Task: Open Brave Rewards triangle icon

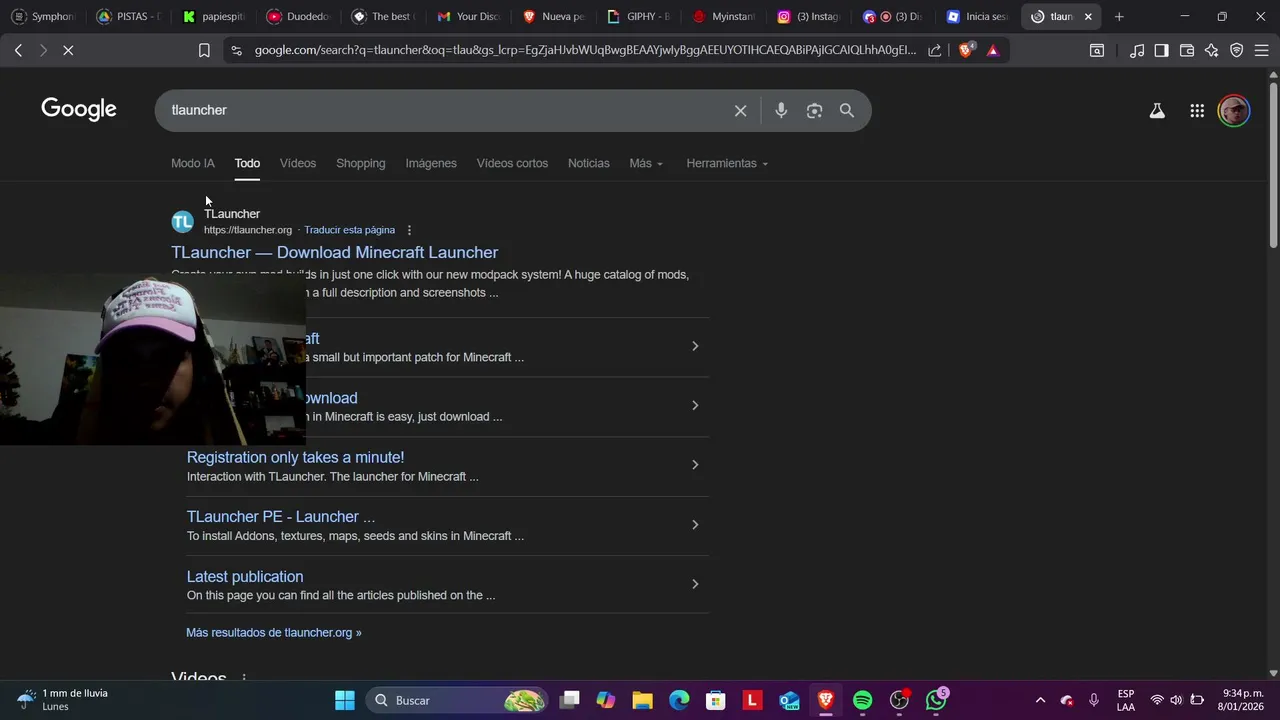Action: [x=992, y=50]
